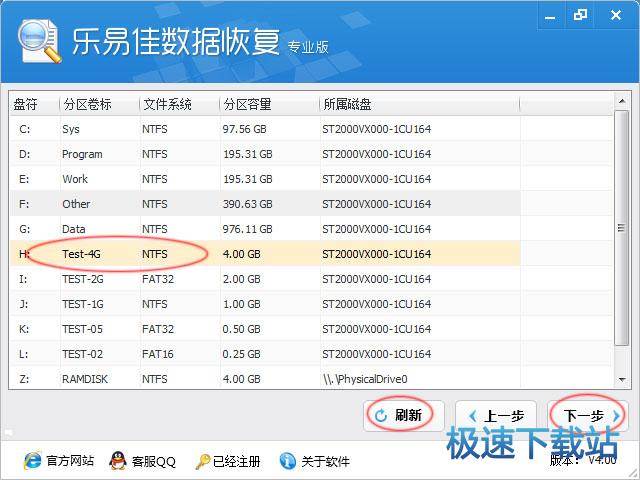This screenshot has width=640, height=480.
Task: Select the I: drive row
Action: (265, 279)
